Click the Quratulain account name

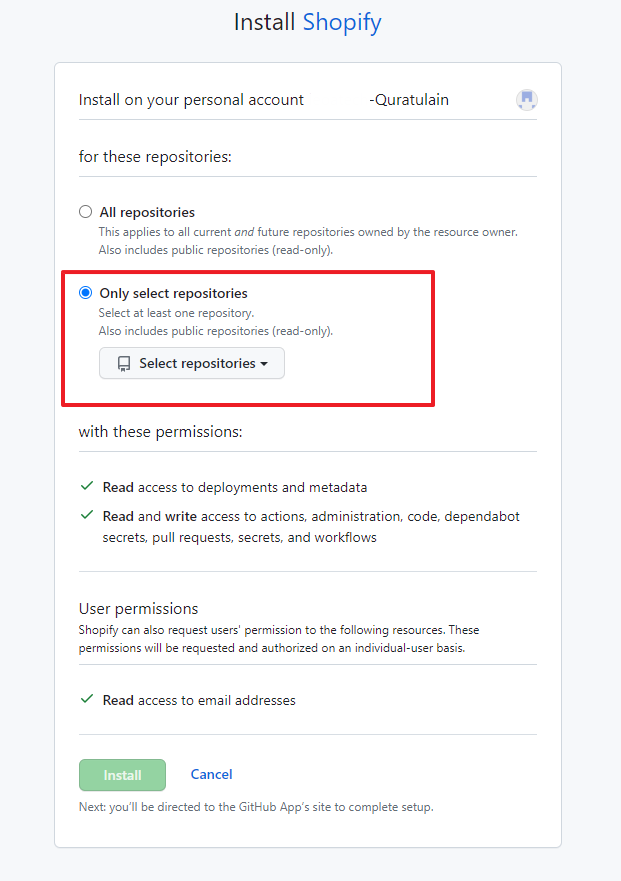point(409,99)
